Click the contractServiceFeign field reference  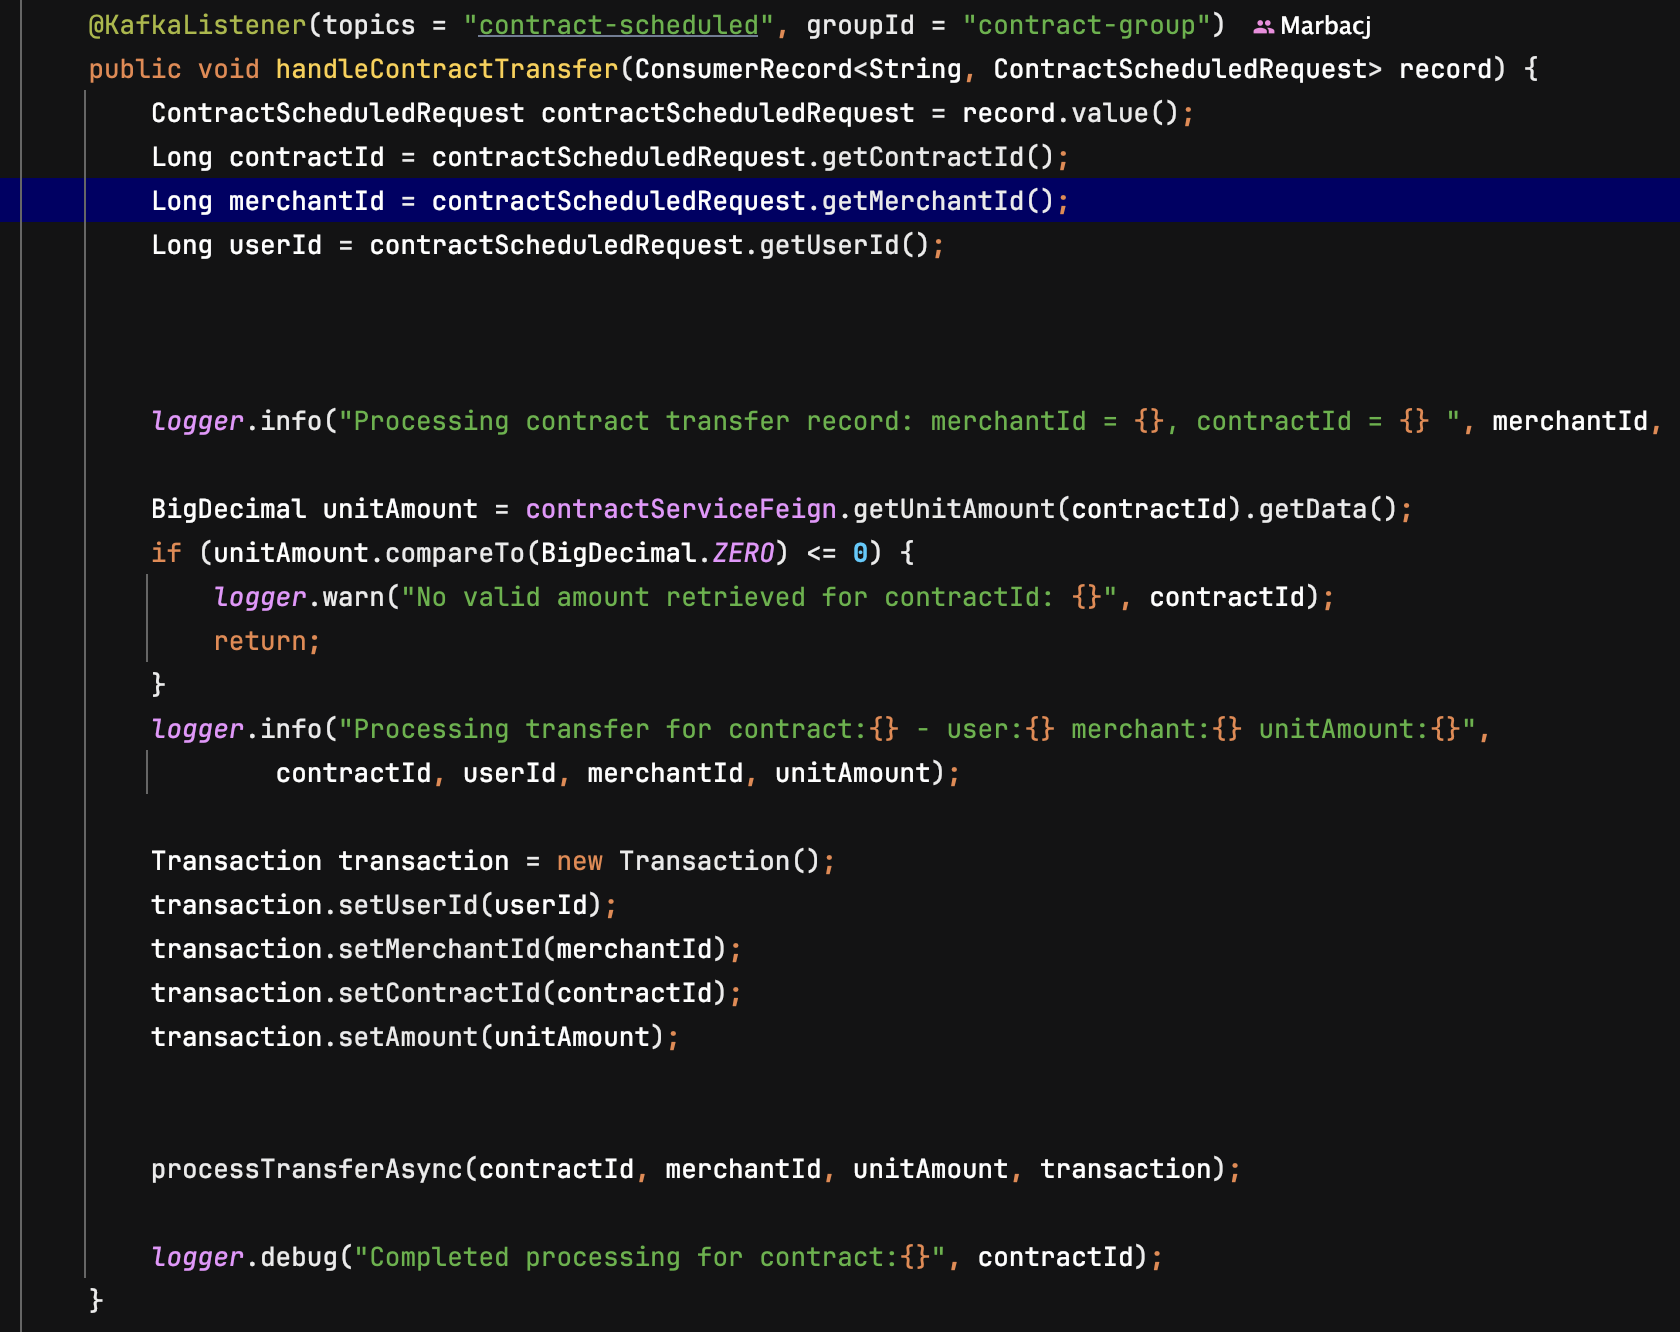(680, 509)
